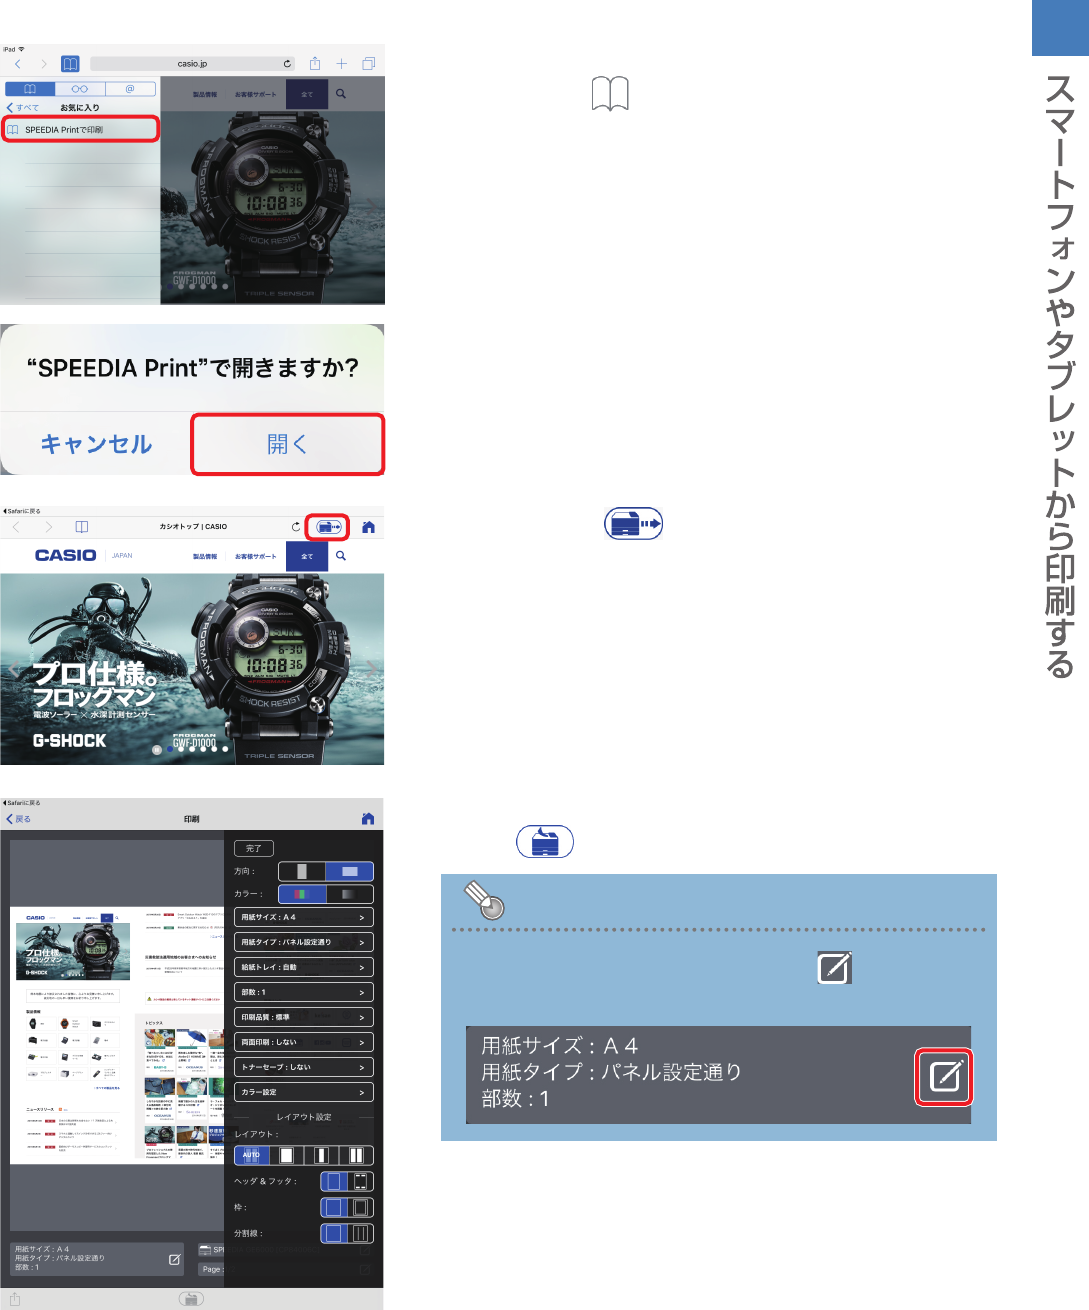Open カラー設定 submenu
Viewport: 1089px width, 1310px height.
(x=304, y=1092)
